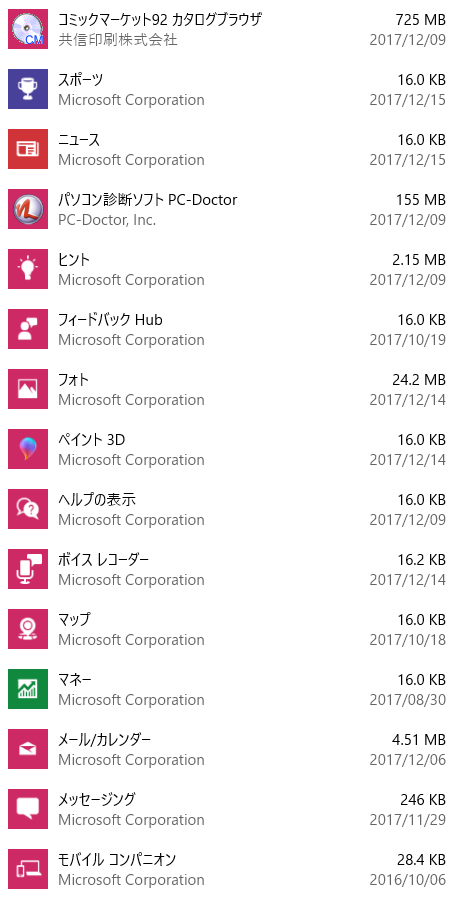The width and height of the screenshot is (461, 905).
Task: Click the ニュース newspaper icon
Action: tap(28, 149)
